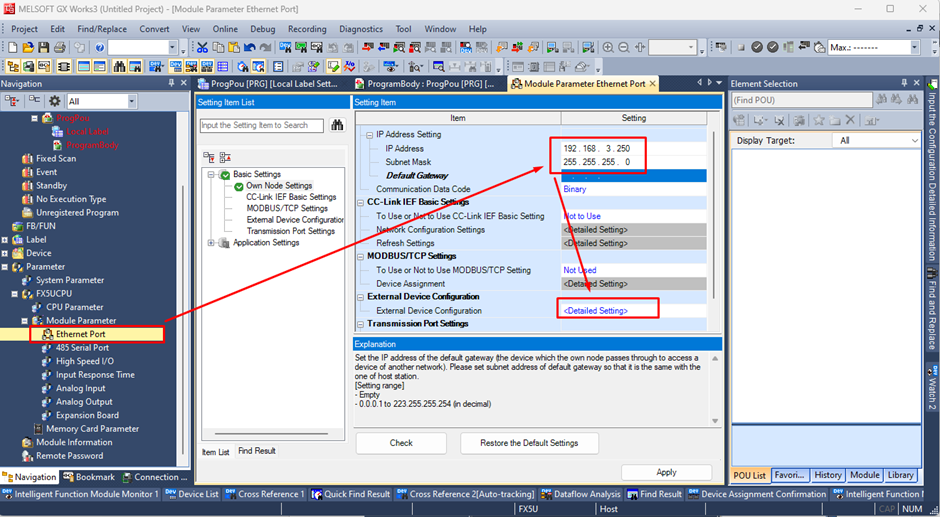The width and height of the screenshot is (940, 517).
Task: Collapse the Module Parameter node
Action: [x=25, y=321]
